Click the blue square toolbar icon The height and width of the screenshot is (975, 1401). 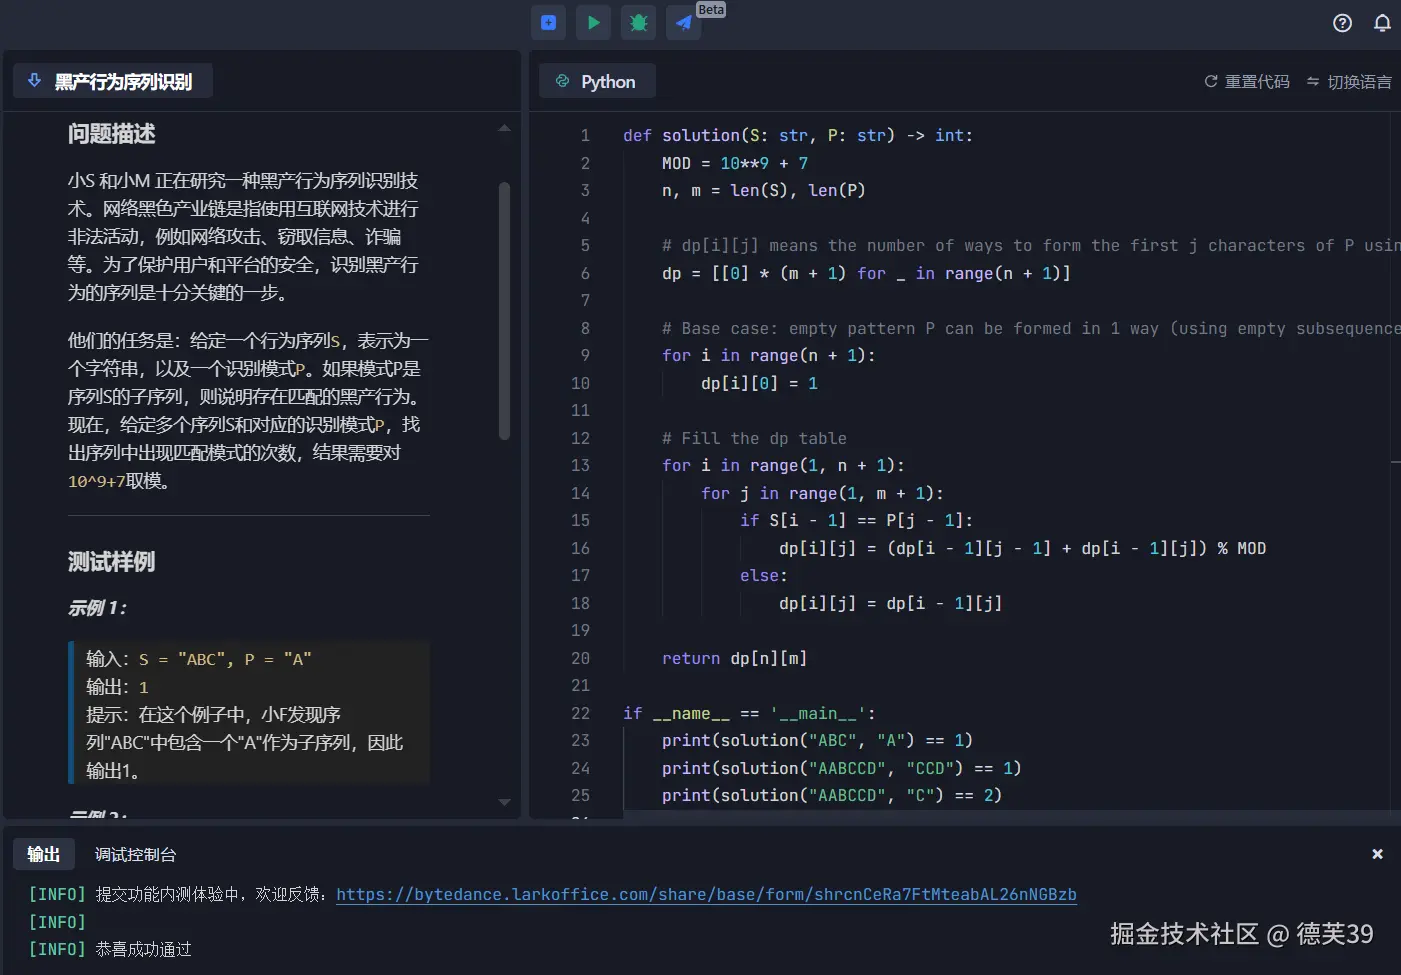[x=548, y=22]
